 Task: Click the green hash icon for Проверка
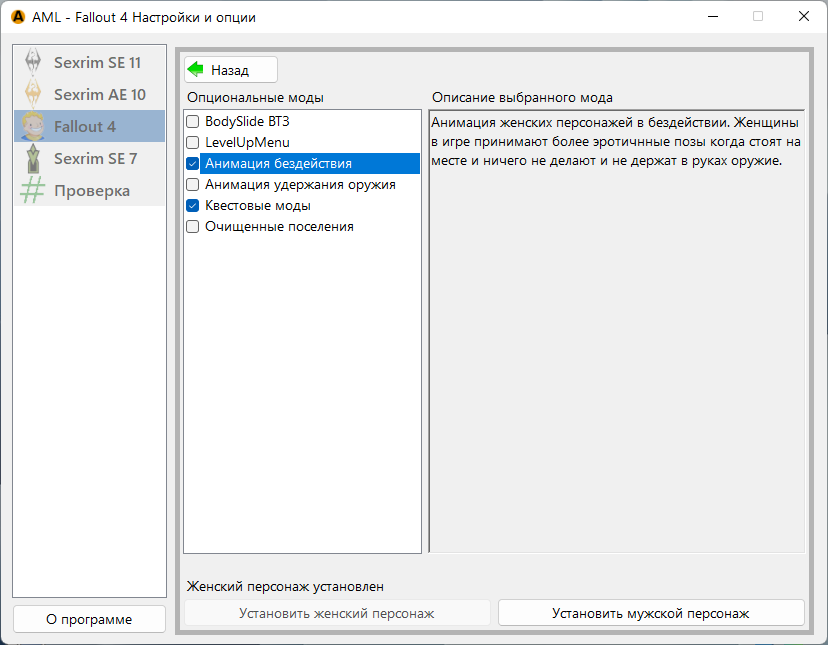point(33,190)
